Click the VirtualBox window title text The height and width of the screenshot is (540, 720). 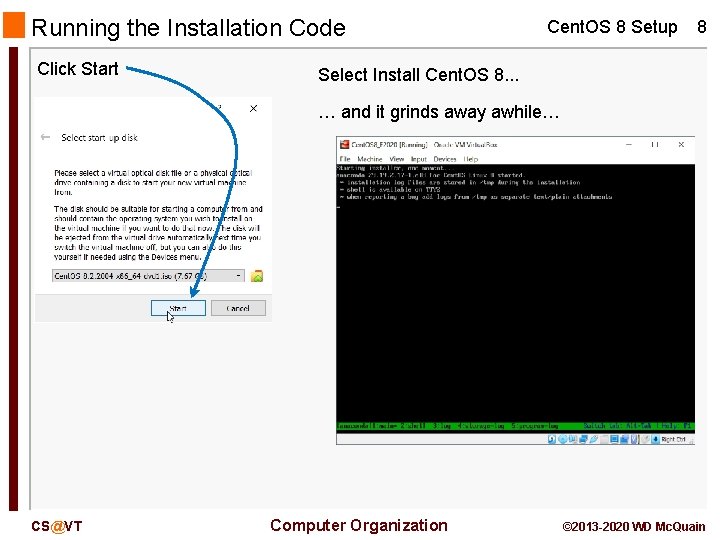424,144
